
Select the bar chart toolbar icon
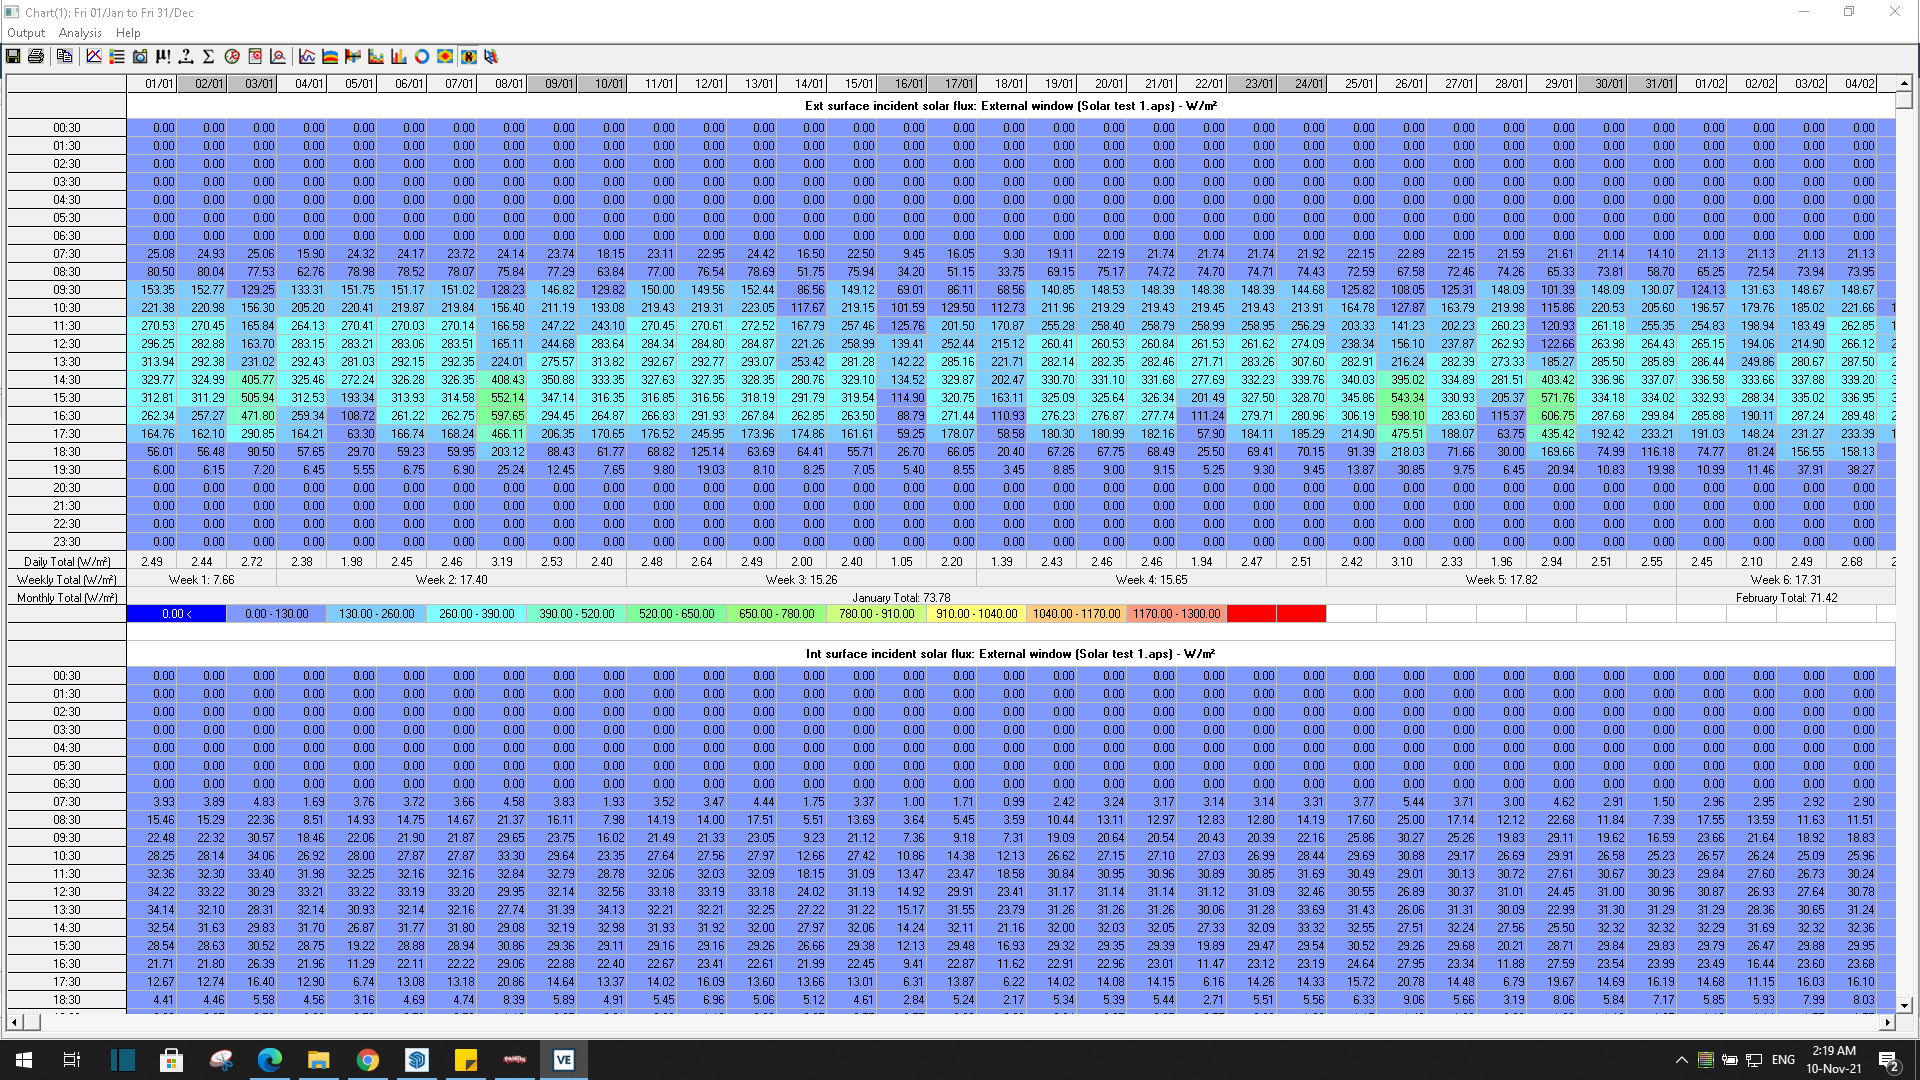click(x=399, y=56)
